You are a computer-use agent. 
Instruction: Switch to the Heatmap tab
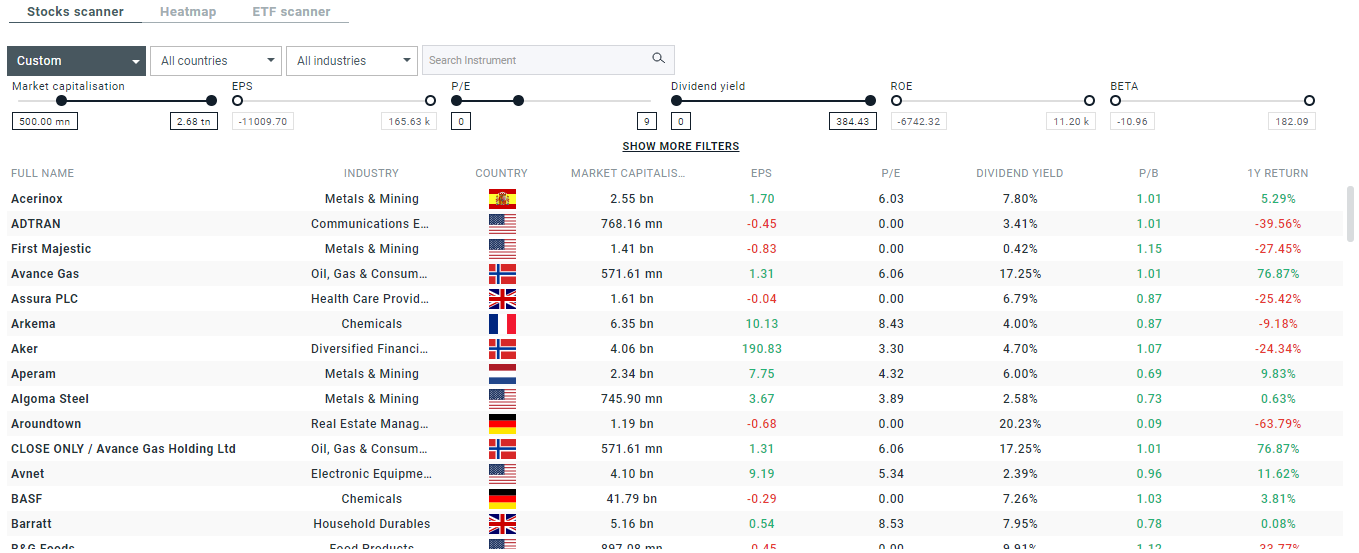coord(188,12)
